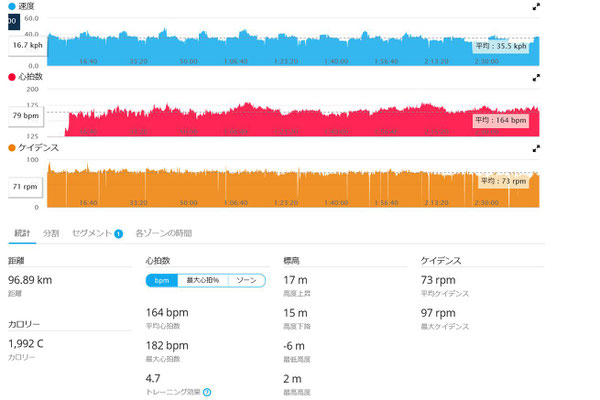Expand the heart rate (心拍数) chart
Viewport: 600px width, 400px height.
[535, 77]
